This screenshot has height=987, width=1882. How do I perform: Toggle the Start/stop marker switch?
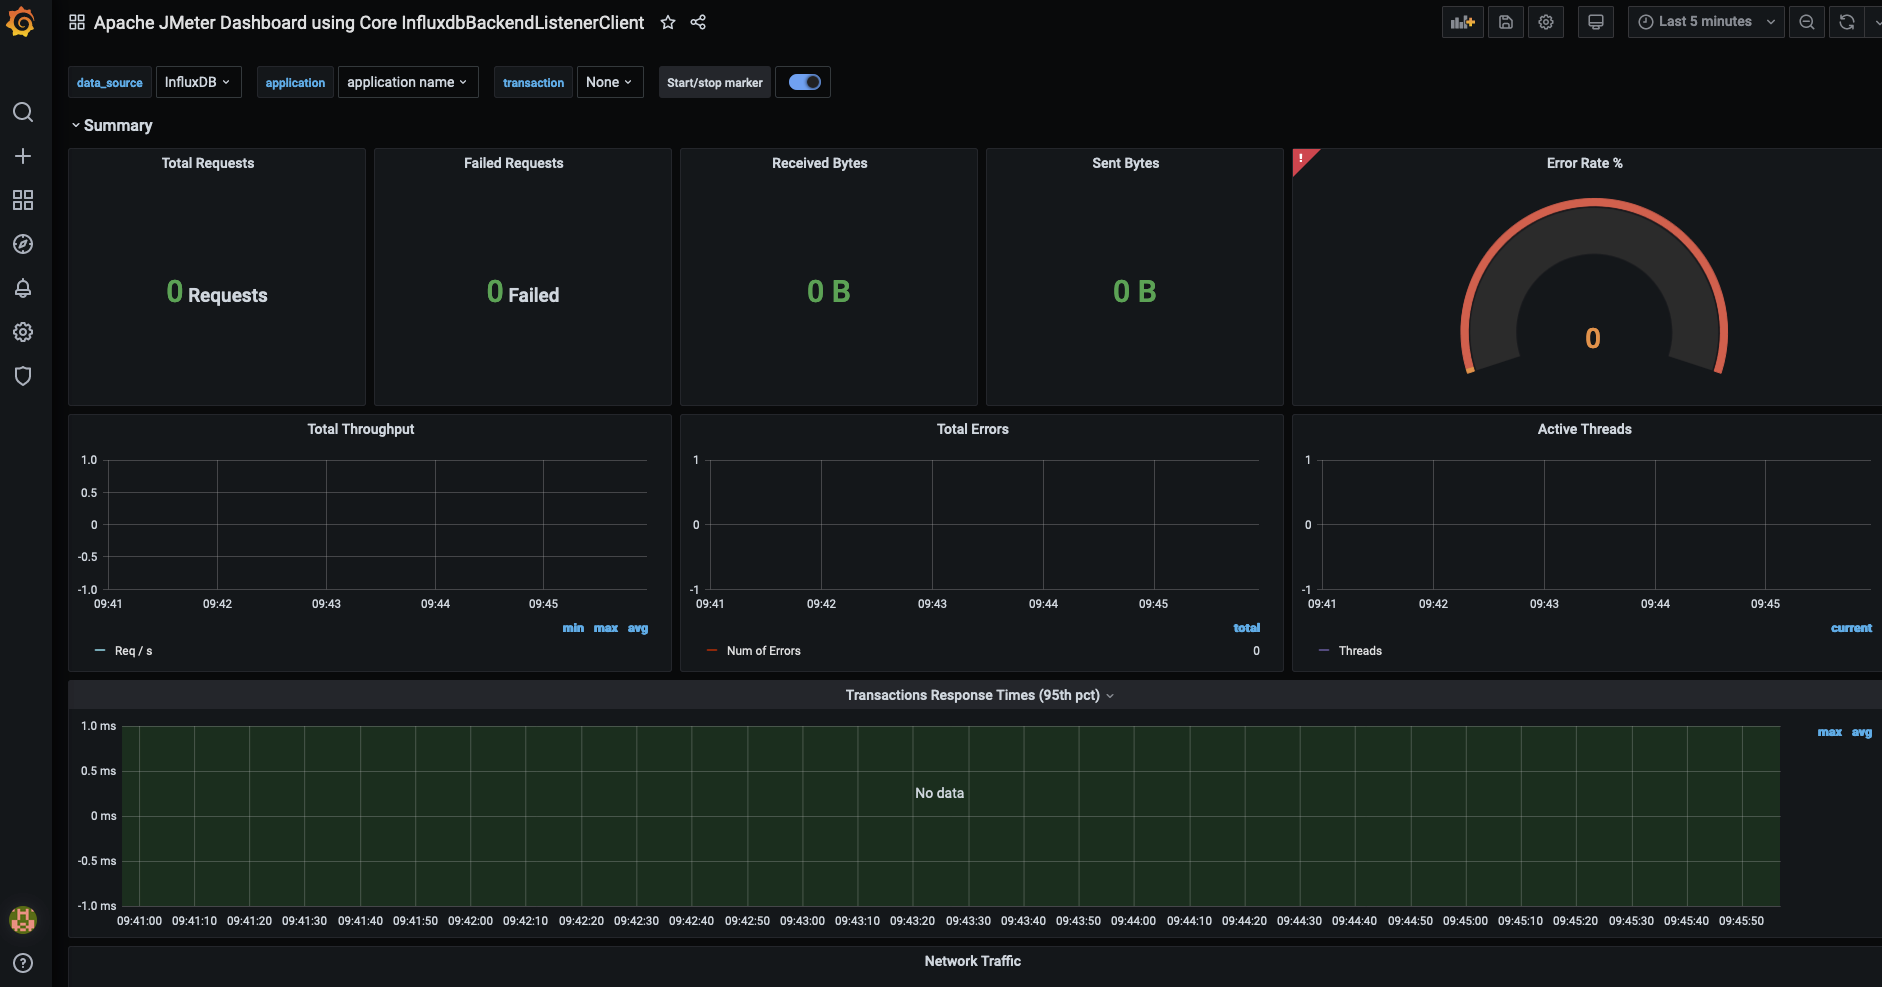pyautogui.click(x=805, y=82)
